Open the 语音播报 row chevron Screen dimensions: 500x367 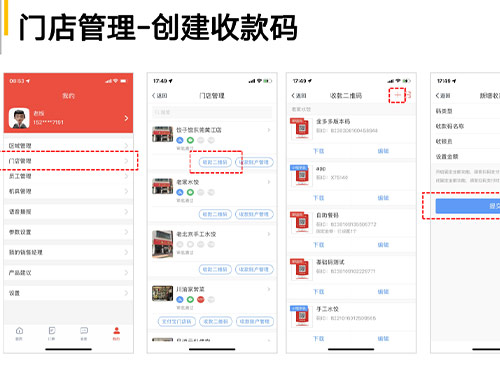click(126, 212)
